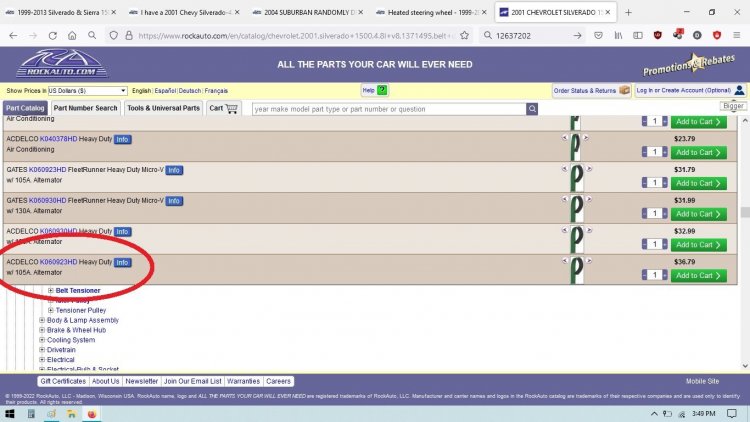Go back with the browser back arrow
The width and height of the screenshot is (750, 422).
tap(13, 35)
